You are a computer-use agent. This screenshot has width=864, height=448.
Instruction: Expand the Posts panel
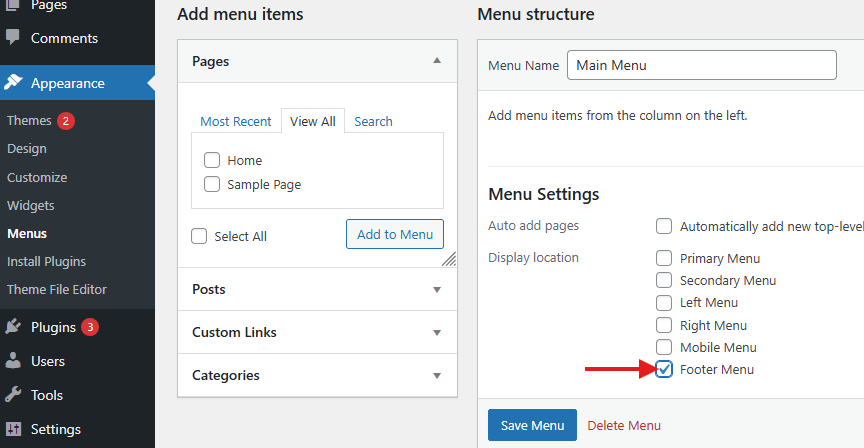(x=317, y=289)
